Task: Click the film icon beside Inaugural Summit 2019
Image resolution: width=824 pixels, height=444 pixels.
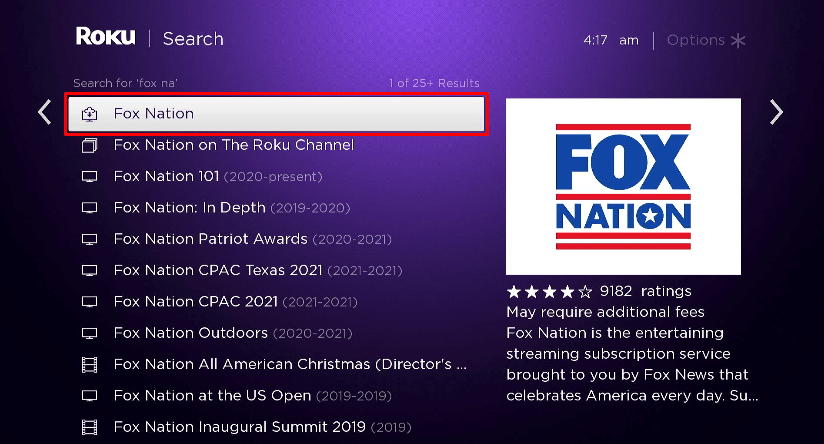Action: click(90, 427)
